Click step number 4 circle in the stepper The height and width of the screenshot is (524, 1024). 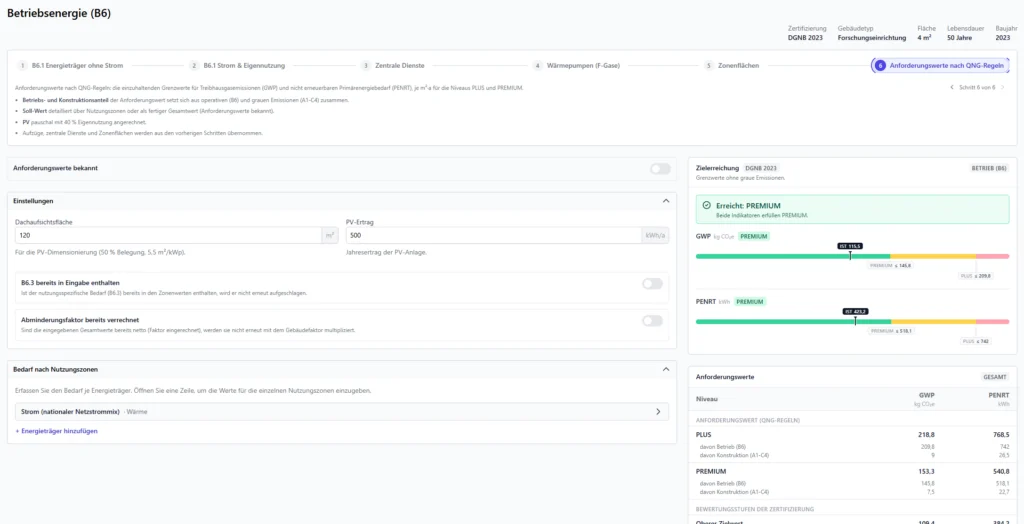coord(537,66)
